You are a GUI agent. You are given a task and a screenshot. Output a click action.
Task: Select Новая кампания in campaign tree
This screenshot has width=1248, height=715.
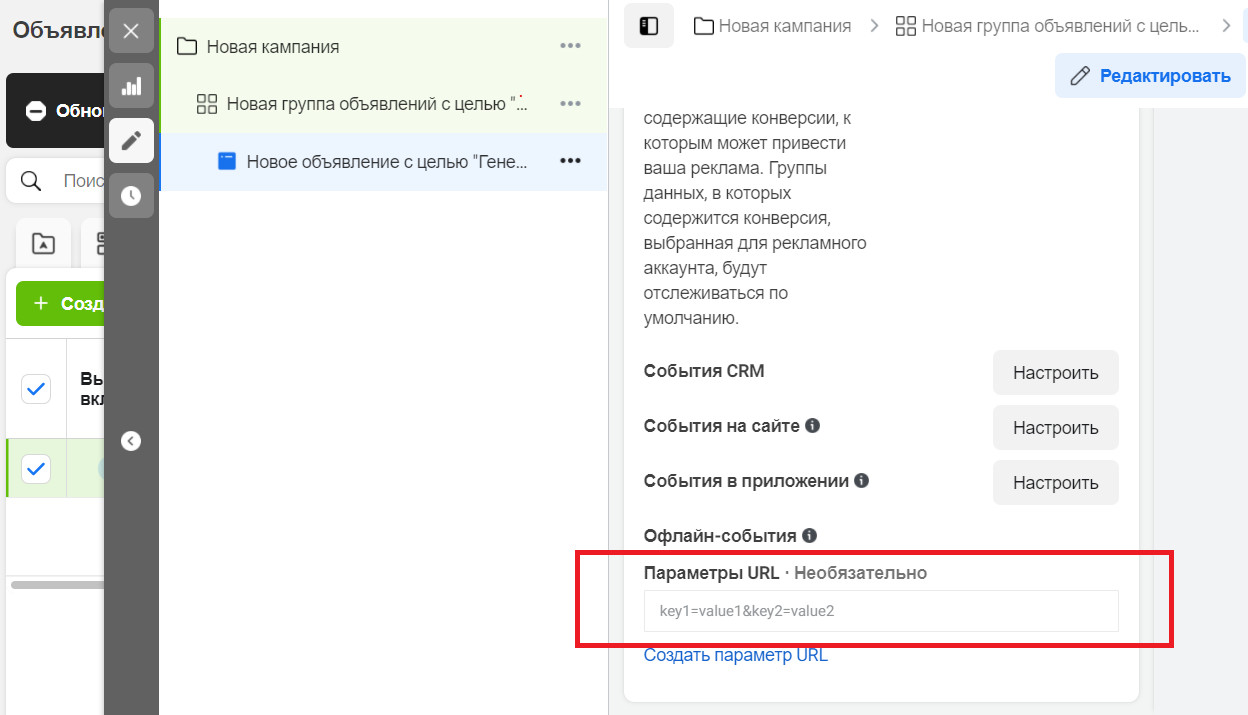pos(273,47)
